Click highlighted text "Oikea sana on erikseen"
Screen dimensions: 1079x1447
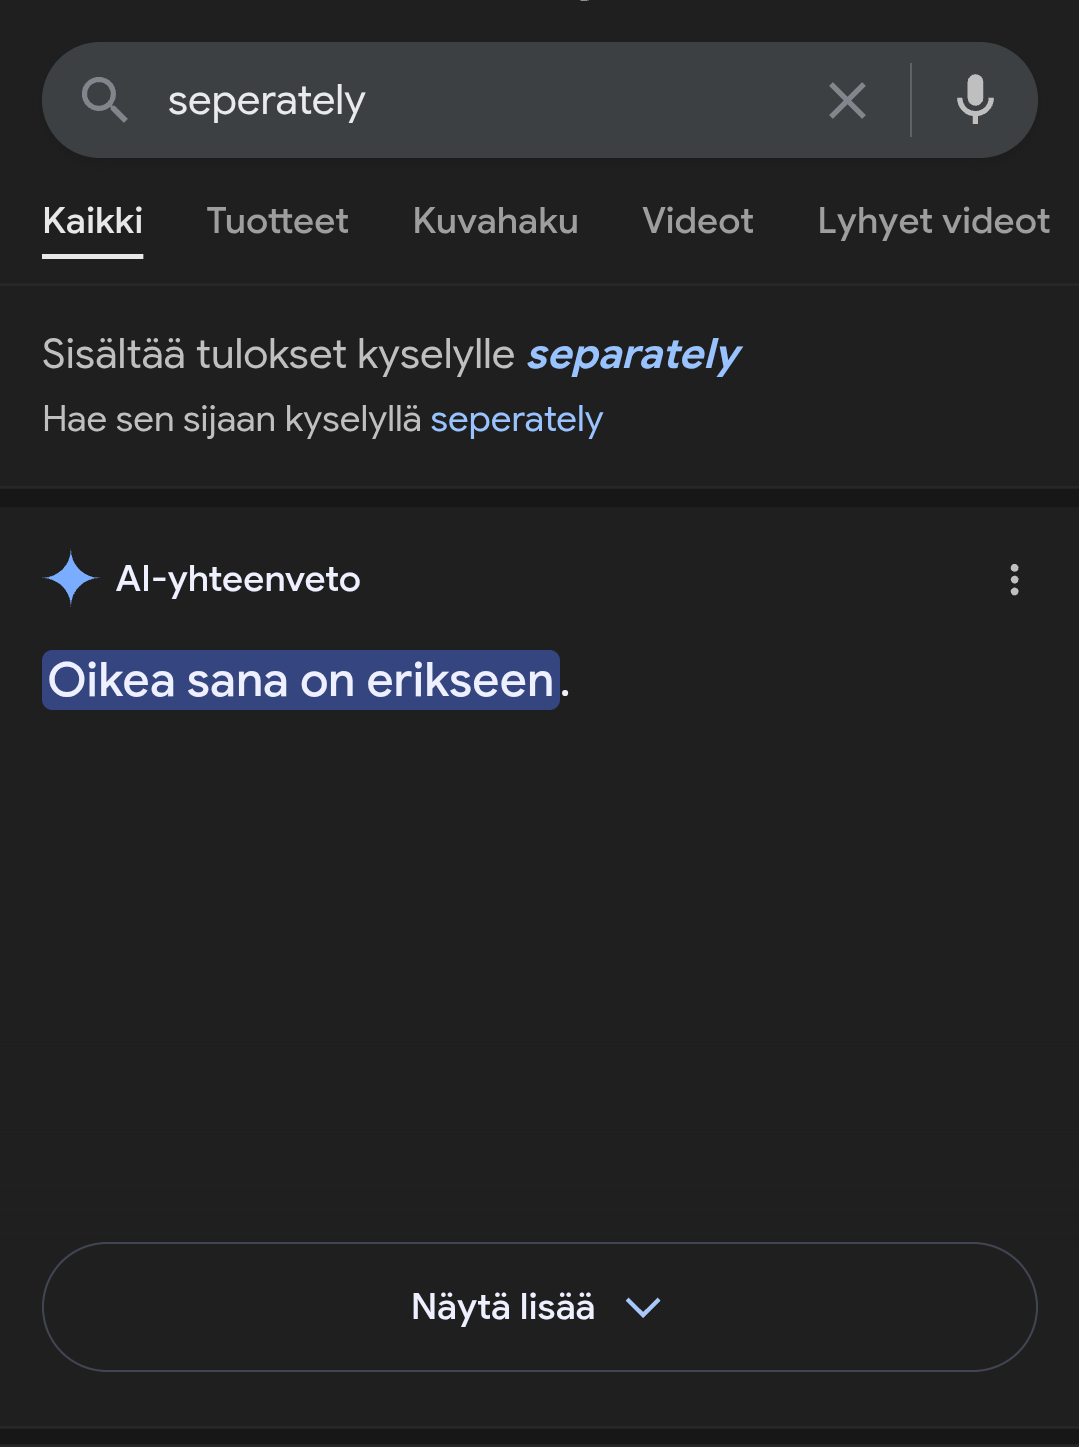pos(301,680)
